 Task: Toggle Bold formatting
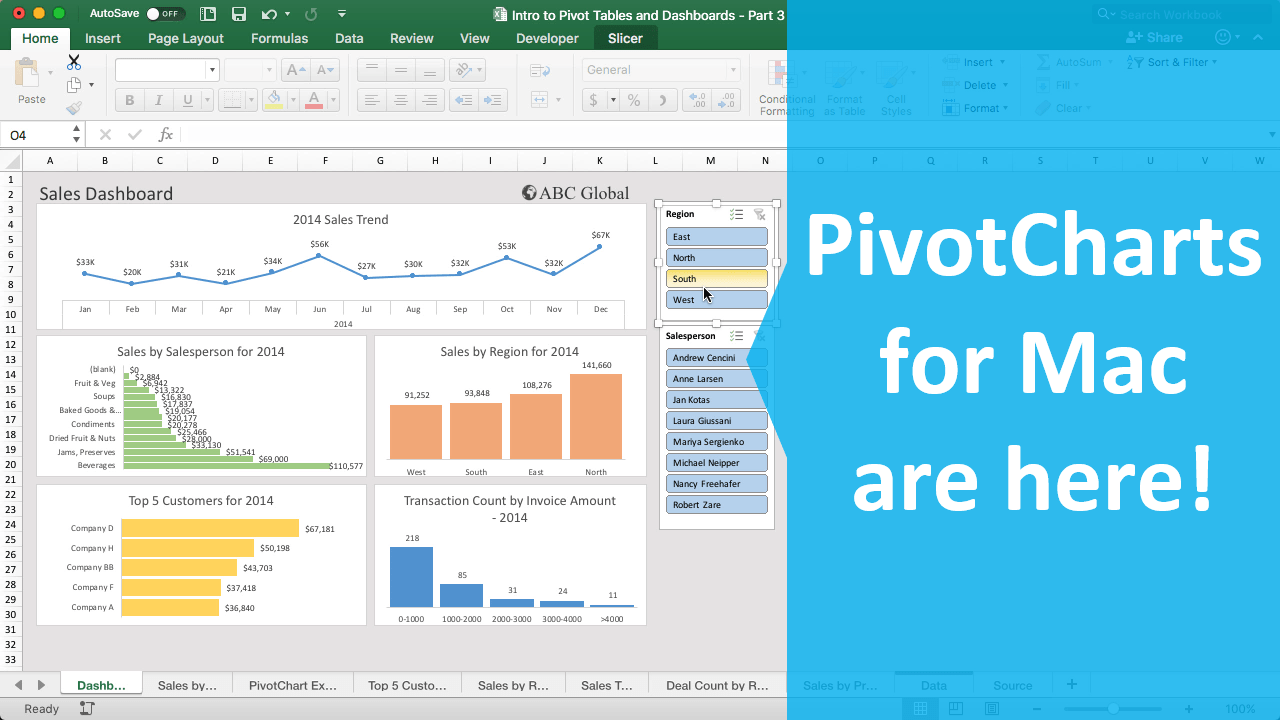pos(129,100)
